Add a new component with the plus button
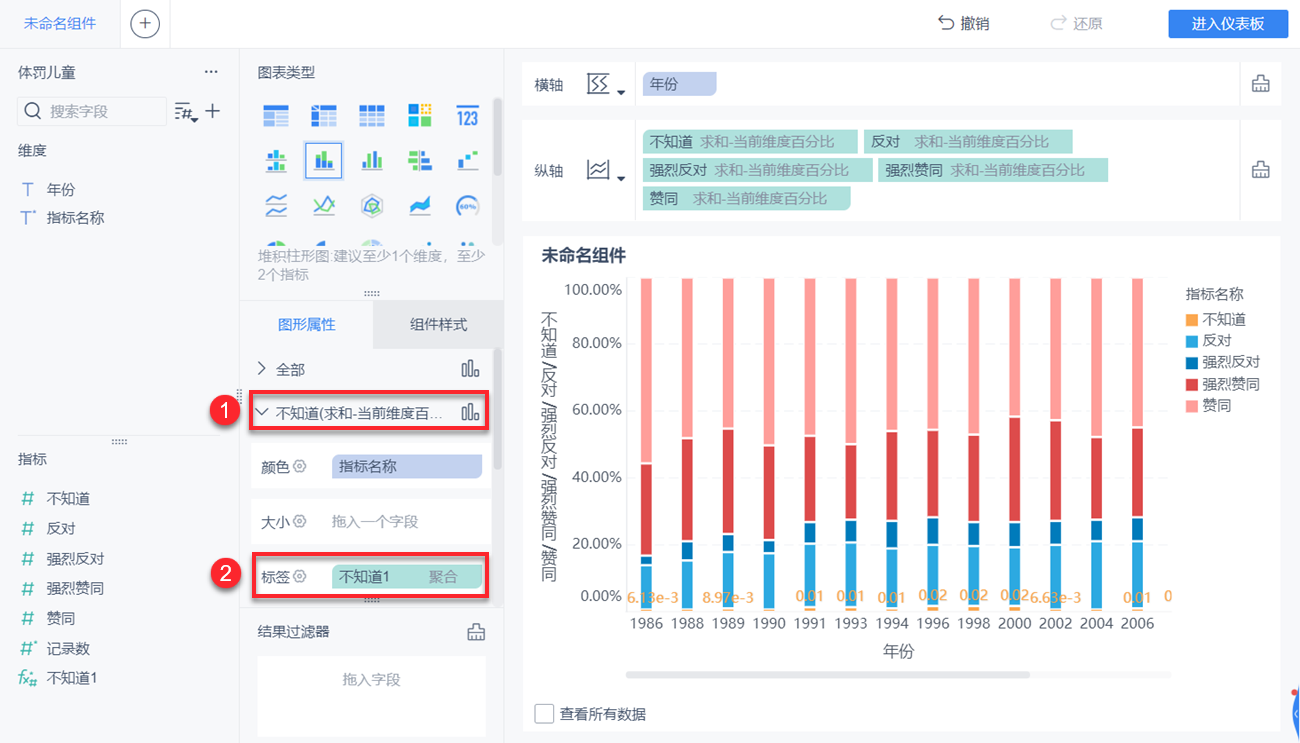This screenshot has width=1300, height=743. (x=145, y=24)
